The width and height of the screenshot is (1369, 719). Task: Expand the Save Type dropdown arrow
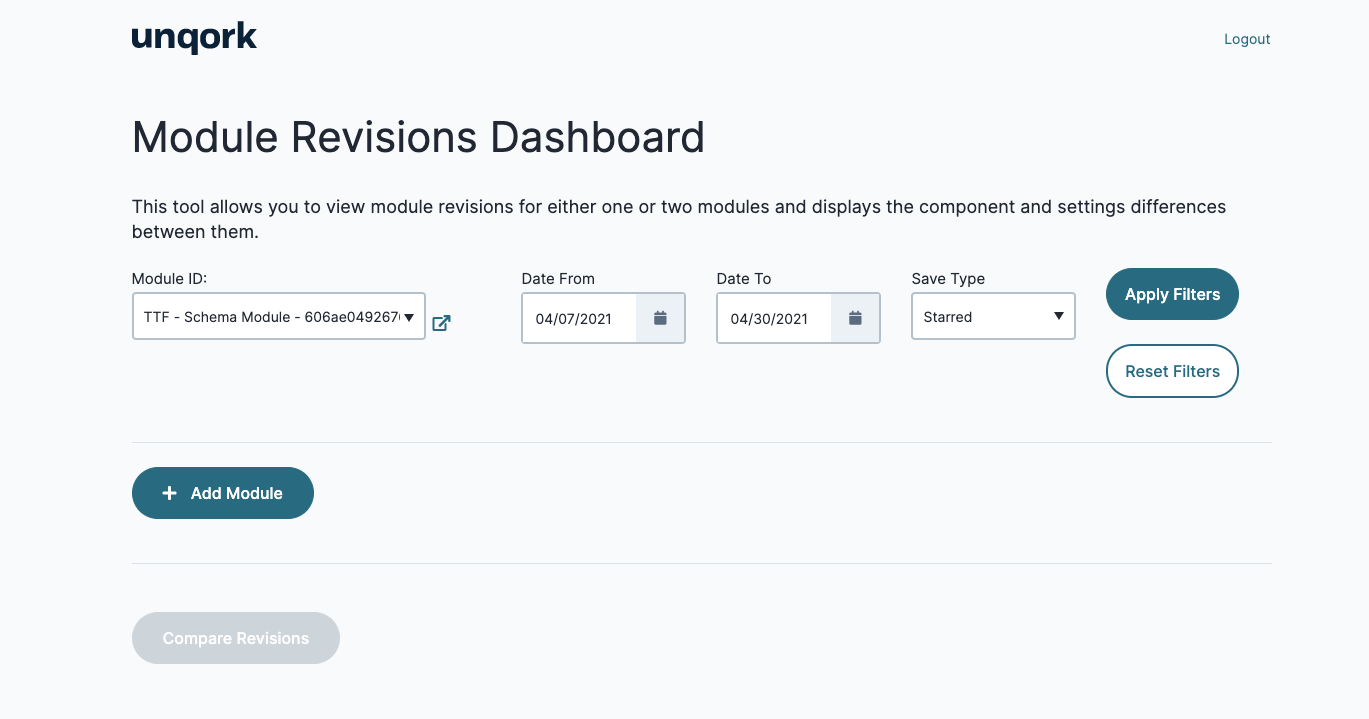point(1059,317)
